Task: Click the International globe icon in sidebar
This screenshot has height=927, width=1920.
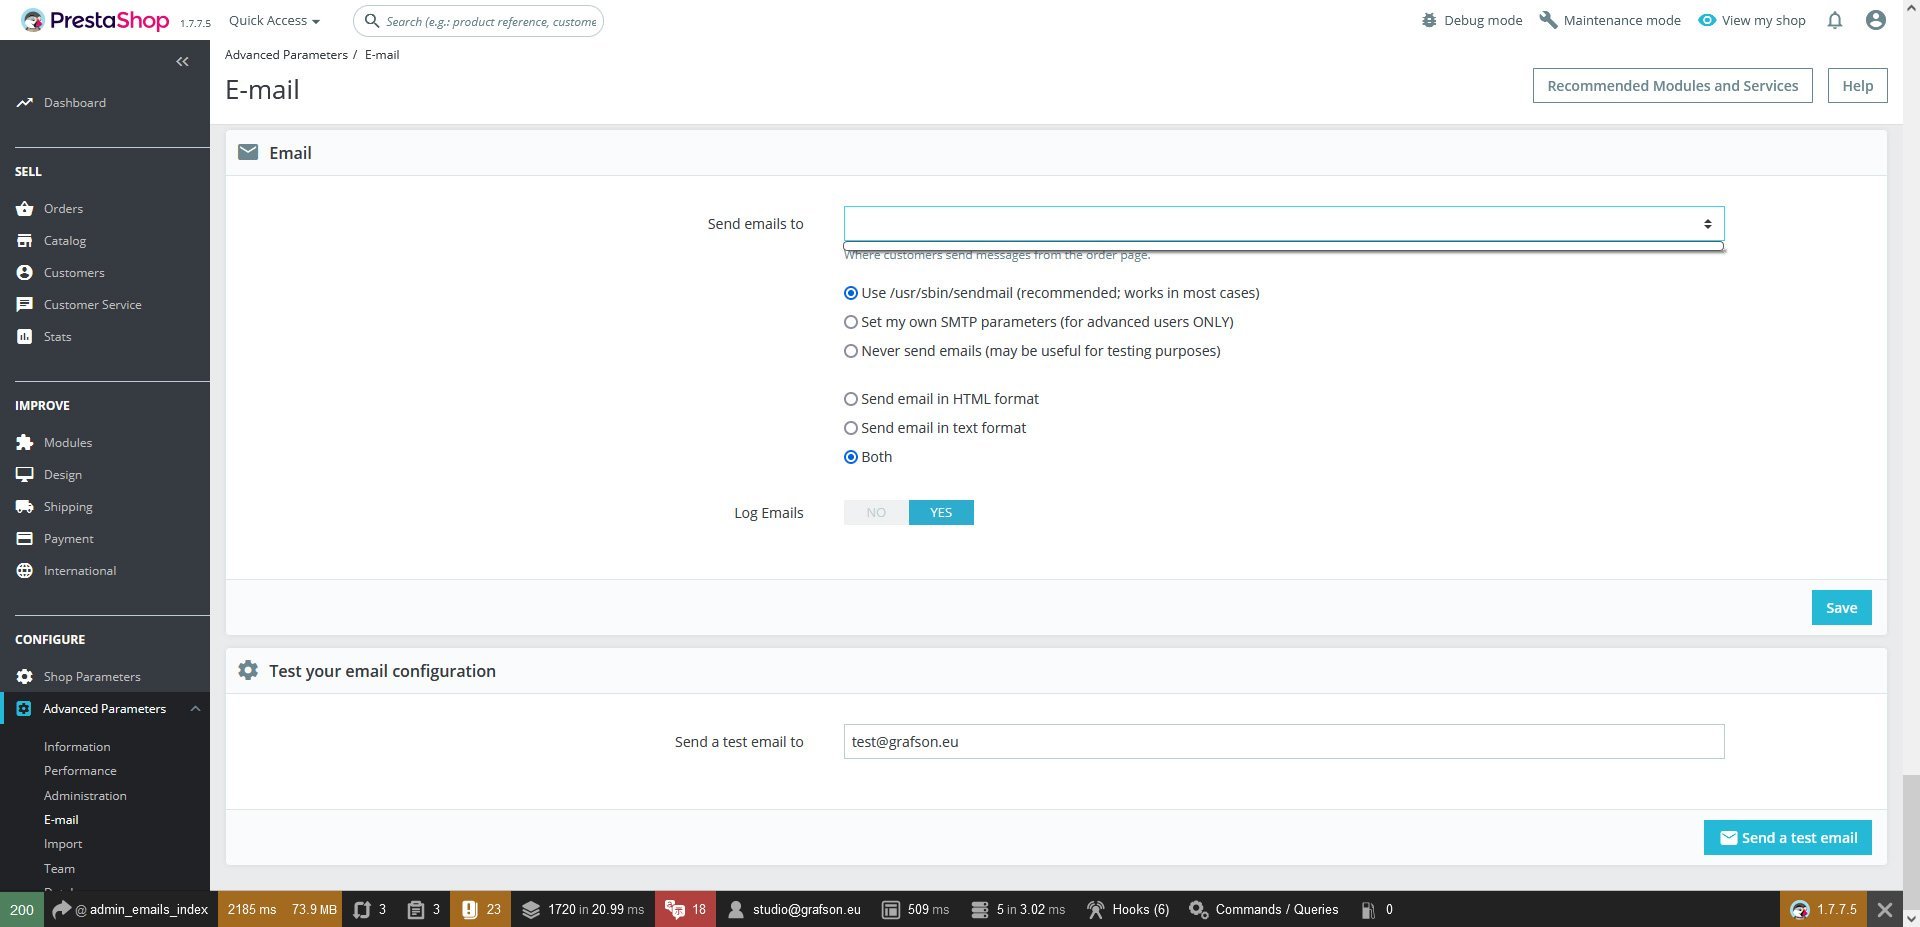Action: click(25, 571)
